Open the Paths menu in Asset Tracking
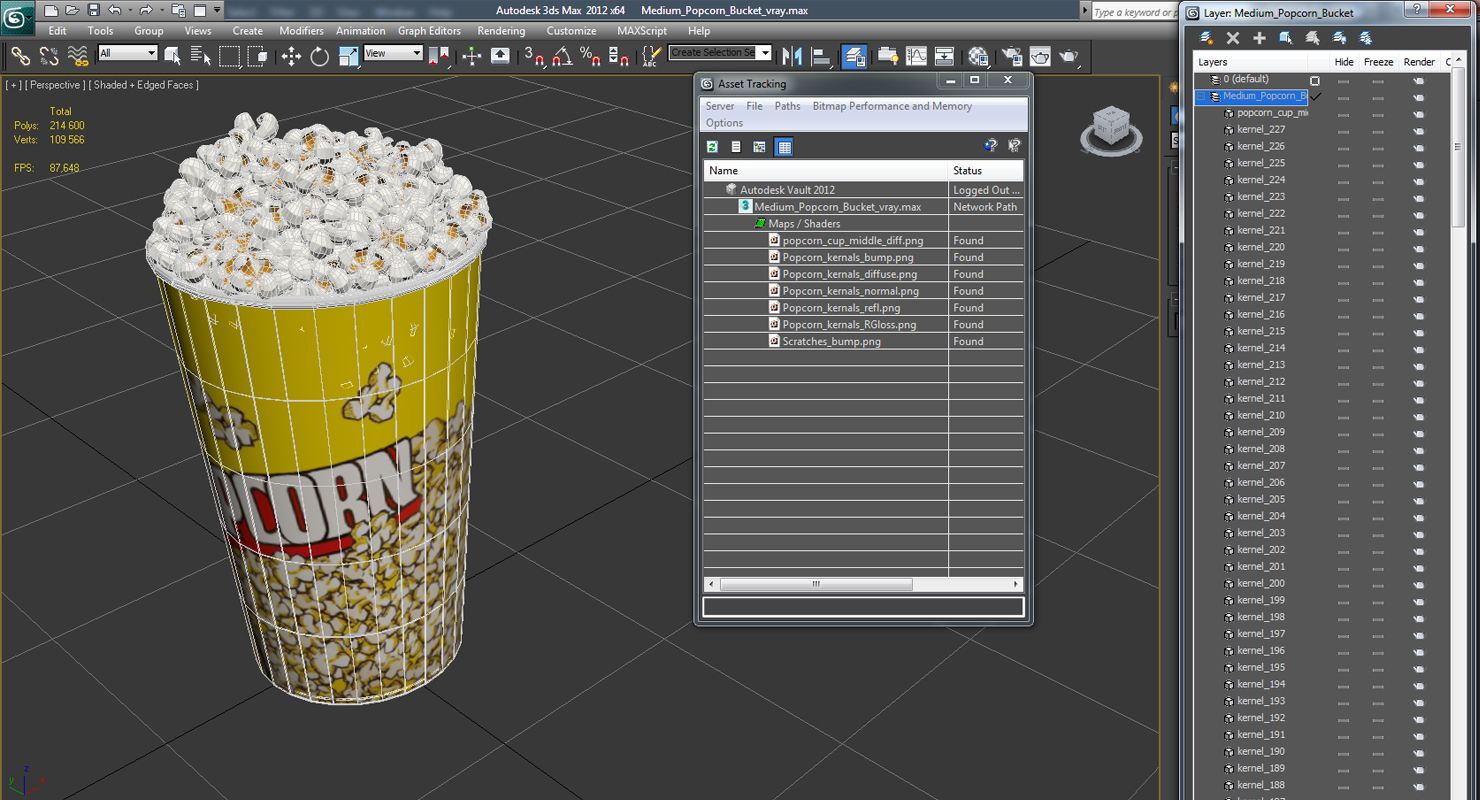The image size is (1480, 800). pos(787,106)
